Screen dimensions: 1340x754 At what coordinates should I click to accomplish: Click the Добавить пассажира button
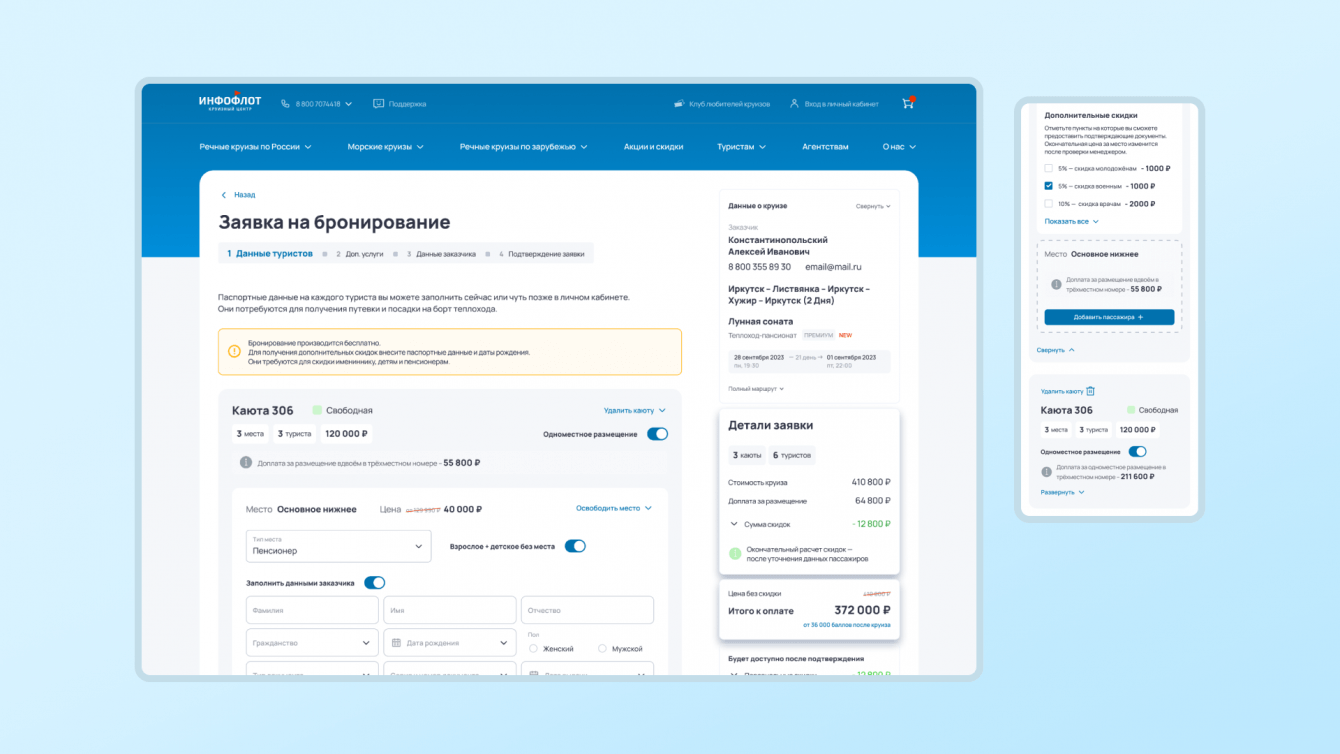[x=1109, y=317]
